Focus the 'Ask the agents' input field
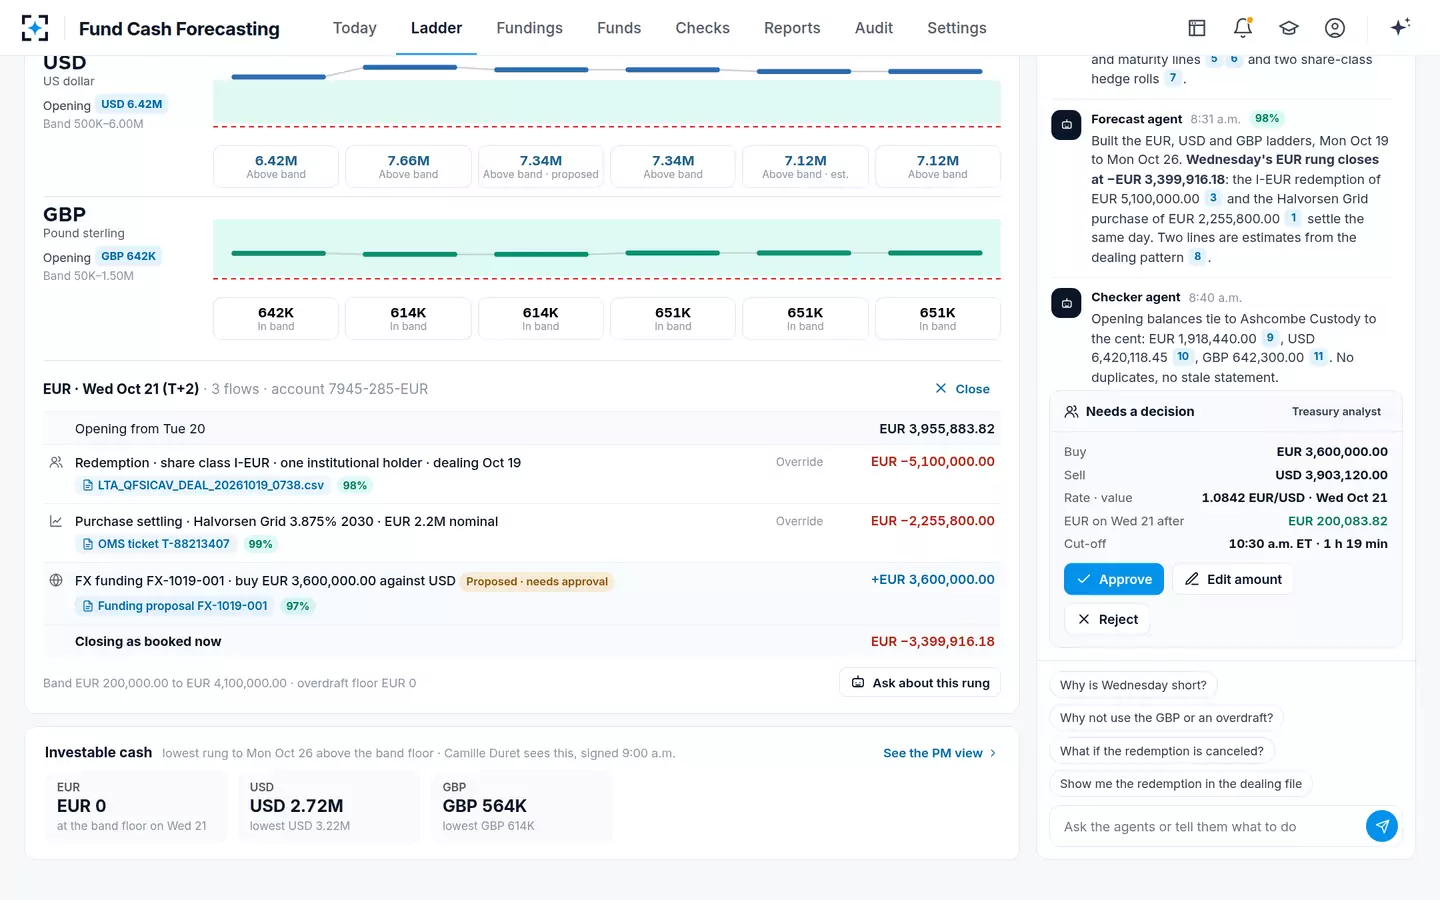 [1208, 827]
